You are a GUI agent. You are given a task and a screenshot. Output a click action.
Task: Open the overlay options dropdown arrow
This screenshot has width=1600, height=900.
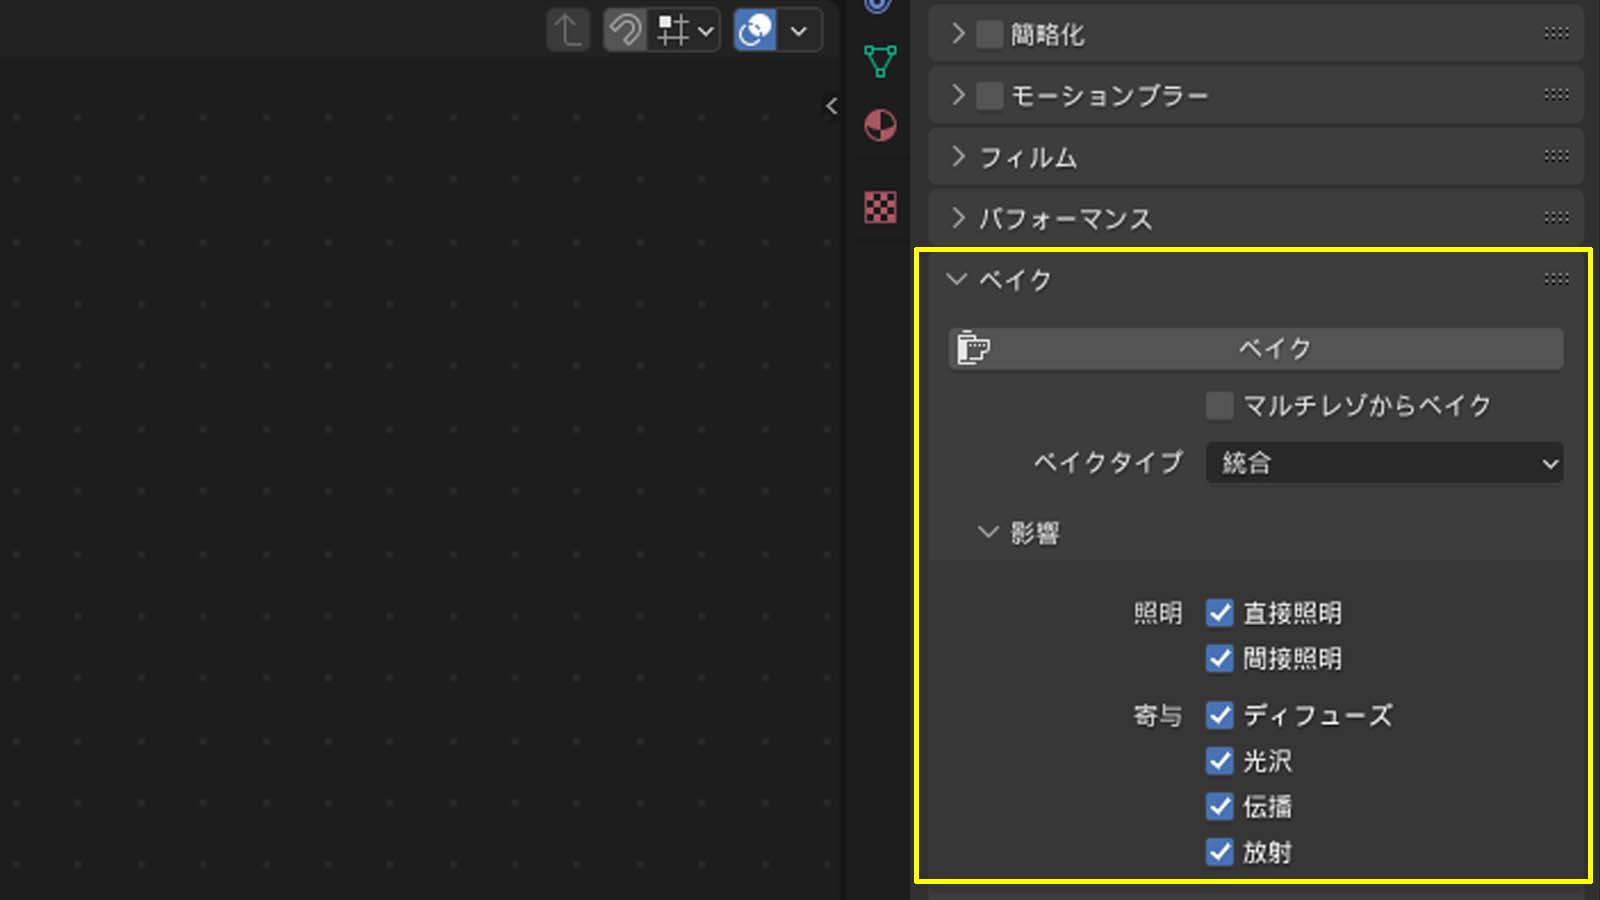(x=799, y=30)
